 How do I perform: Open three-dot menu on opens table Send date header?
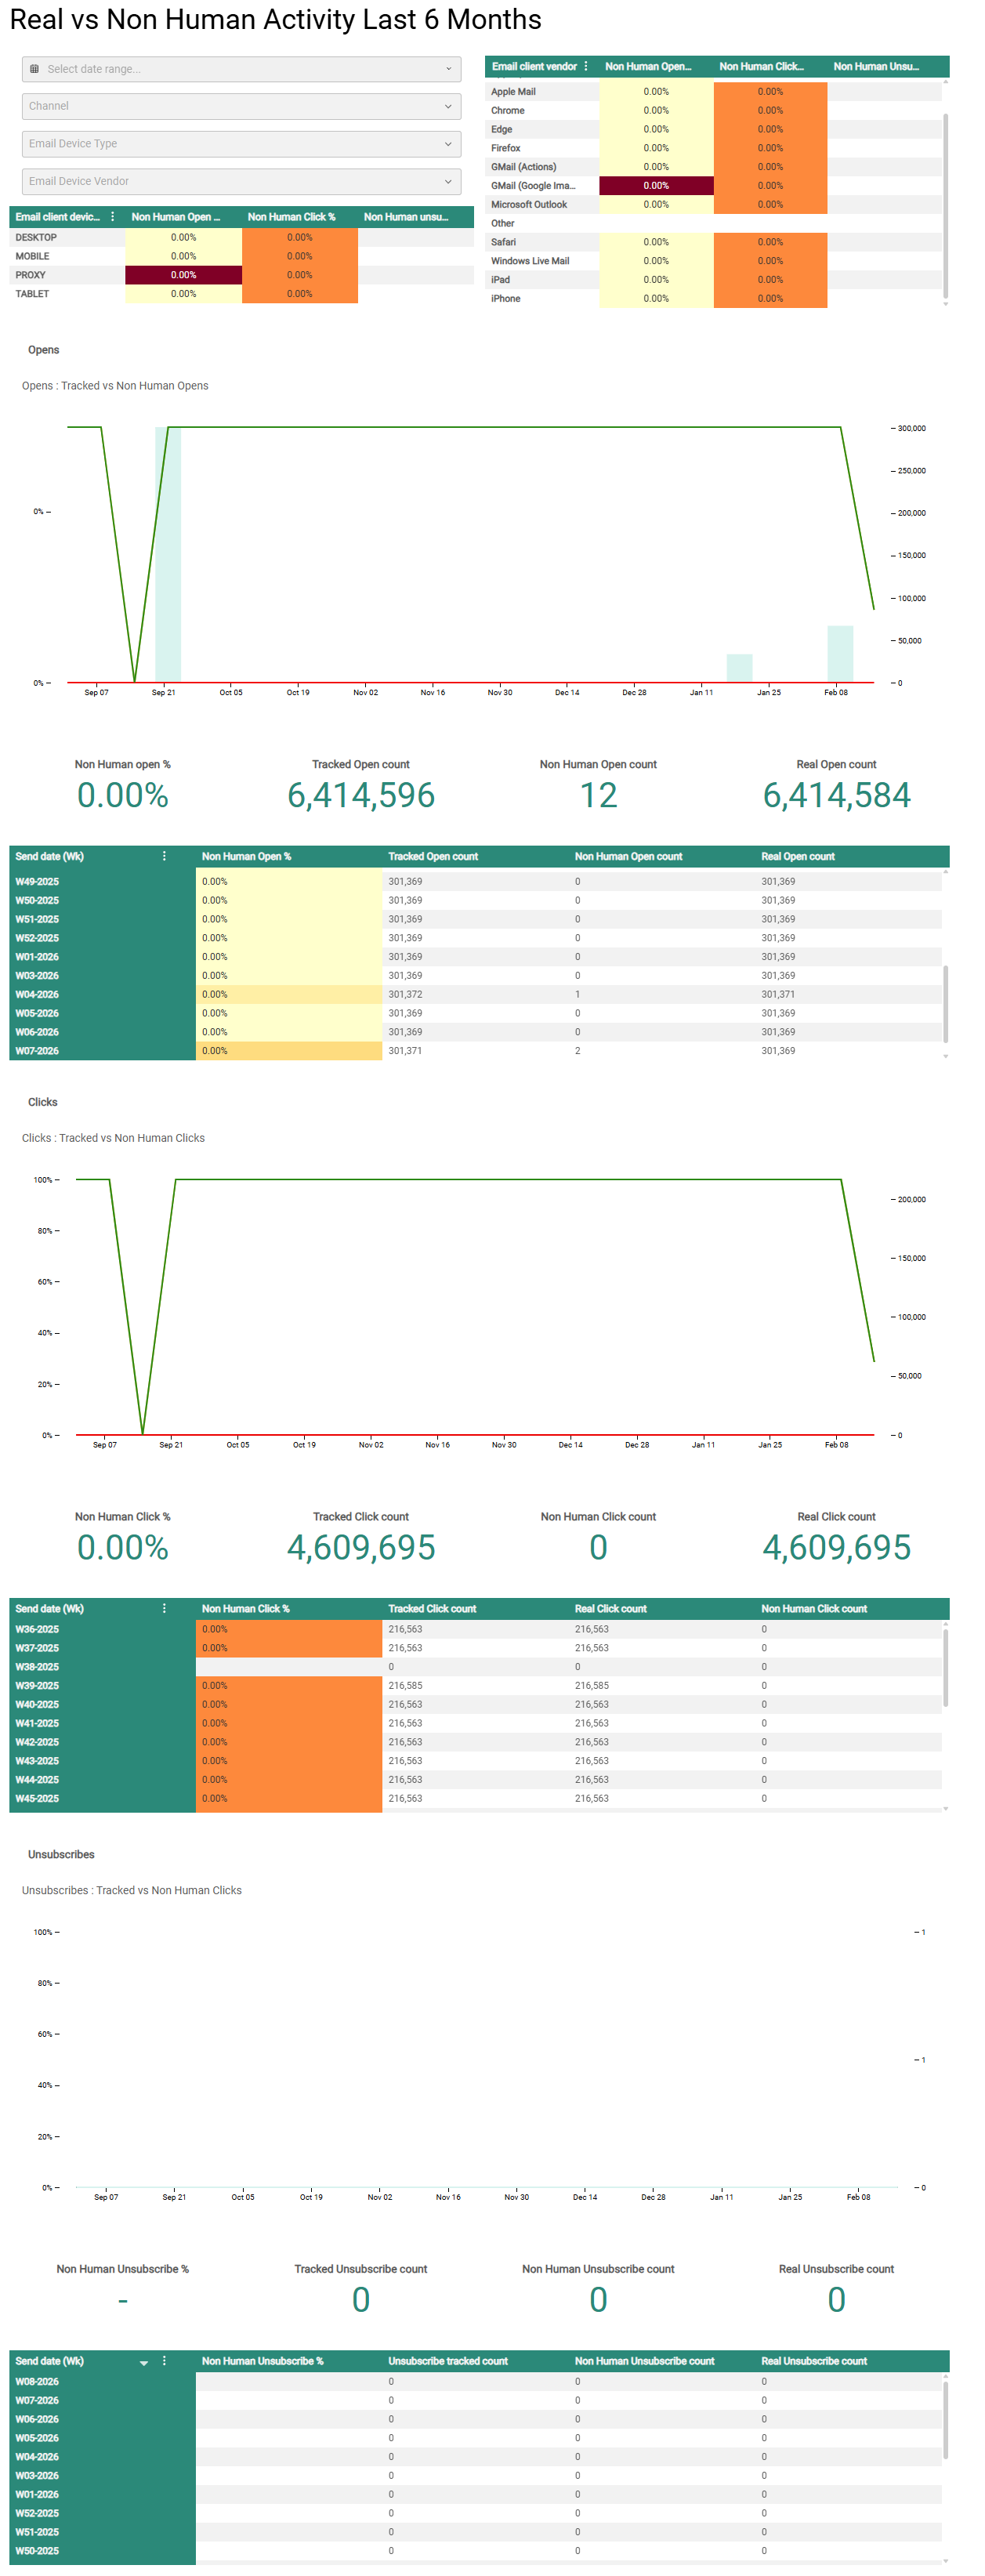point(164,856)
